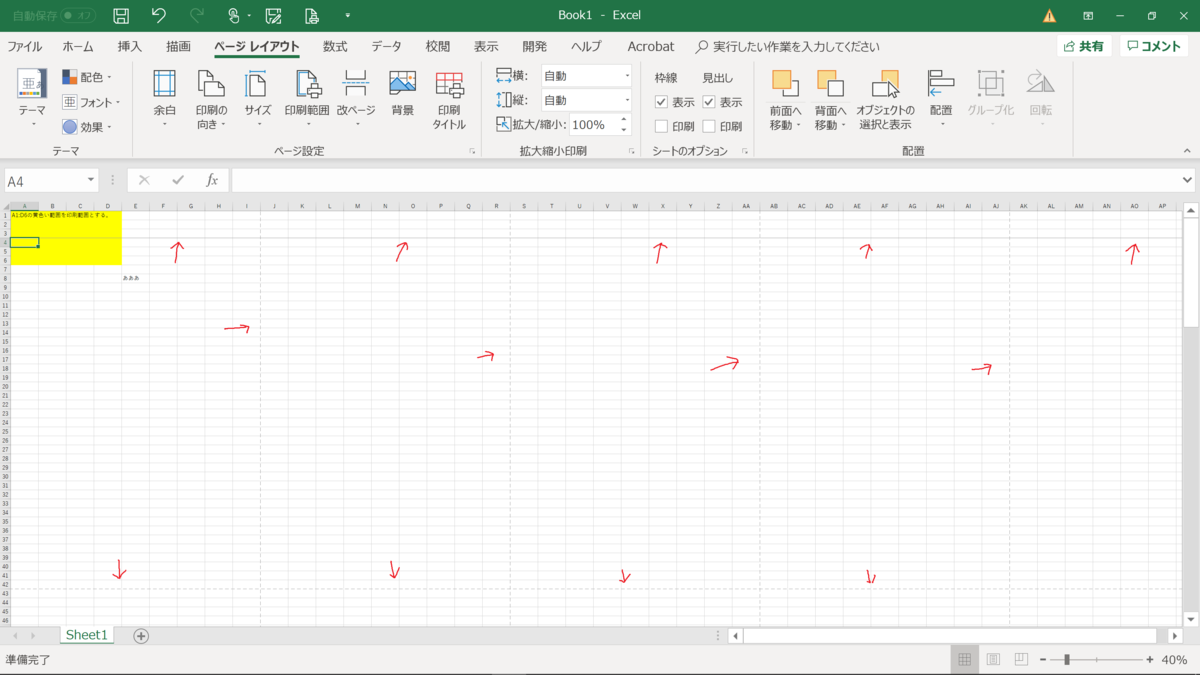
Task: Select the Sheet1 tab
Action: [x=87, y=635]
